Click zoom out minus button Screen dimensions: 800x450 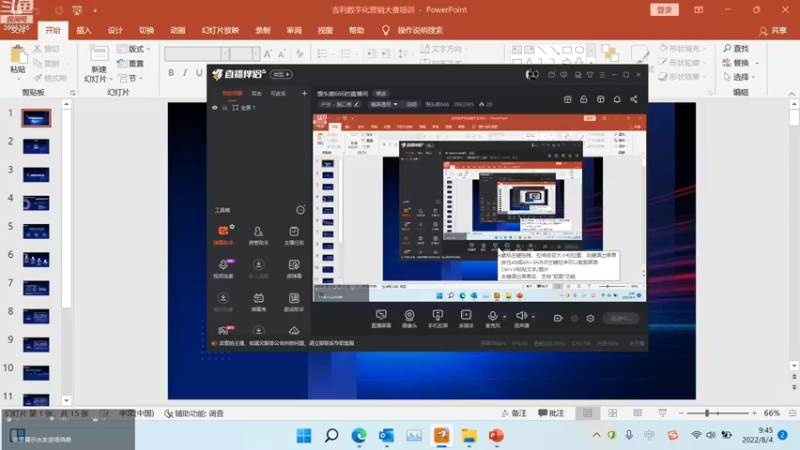click(681, 413)
